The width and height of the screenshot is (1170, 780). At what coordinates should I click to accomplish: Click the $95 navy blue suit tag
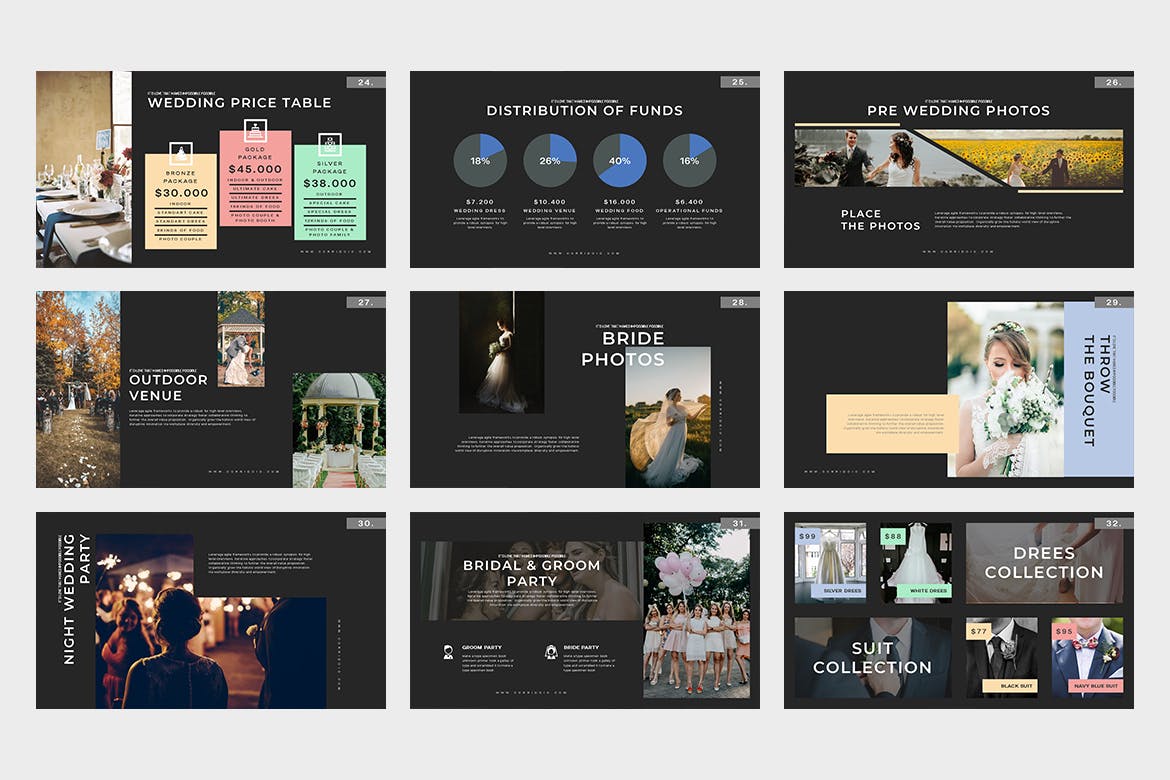pyautogui.click(x=1064, y=631)
